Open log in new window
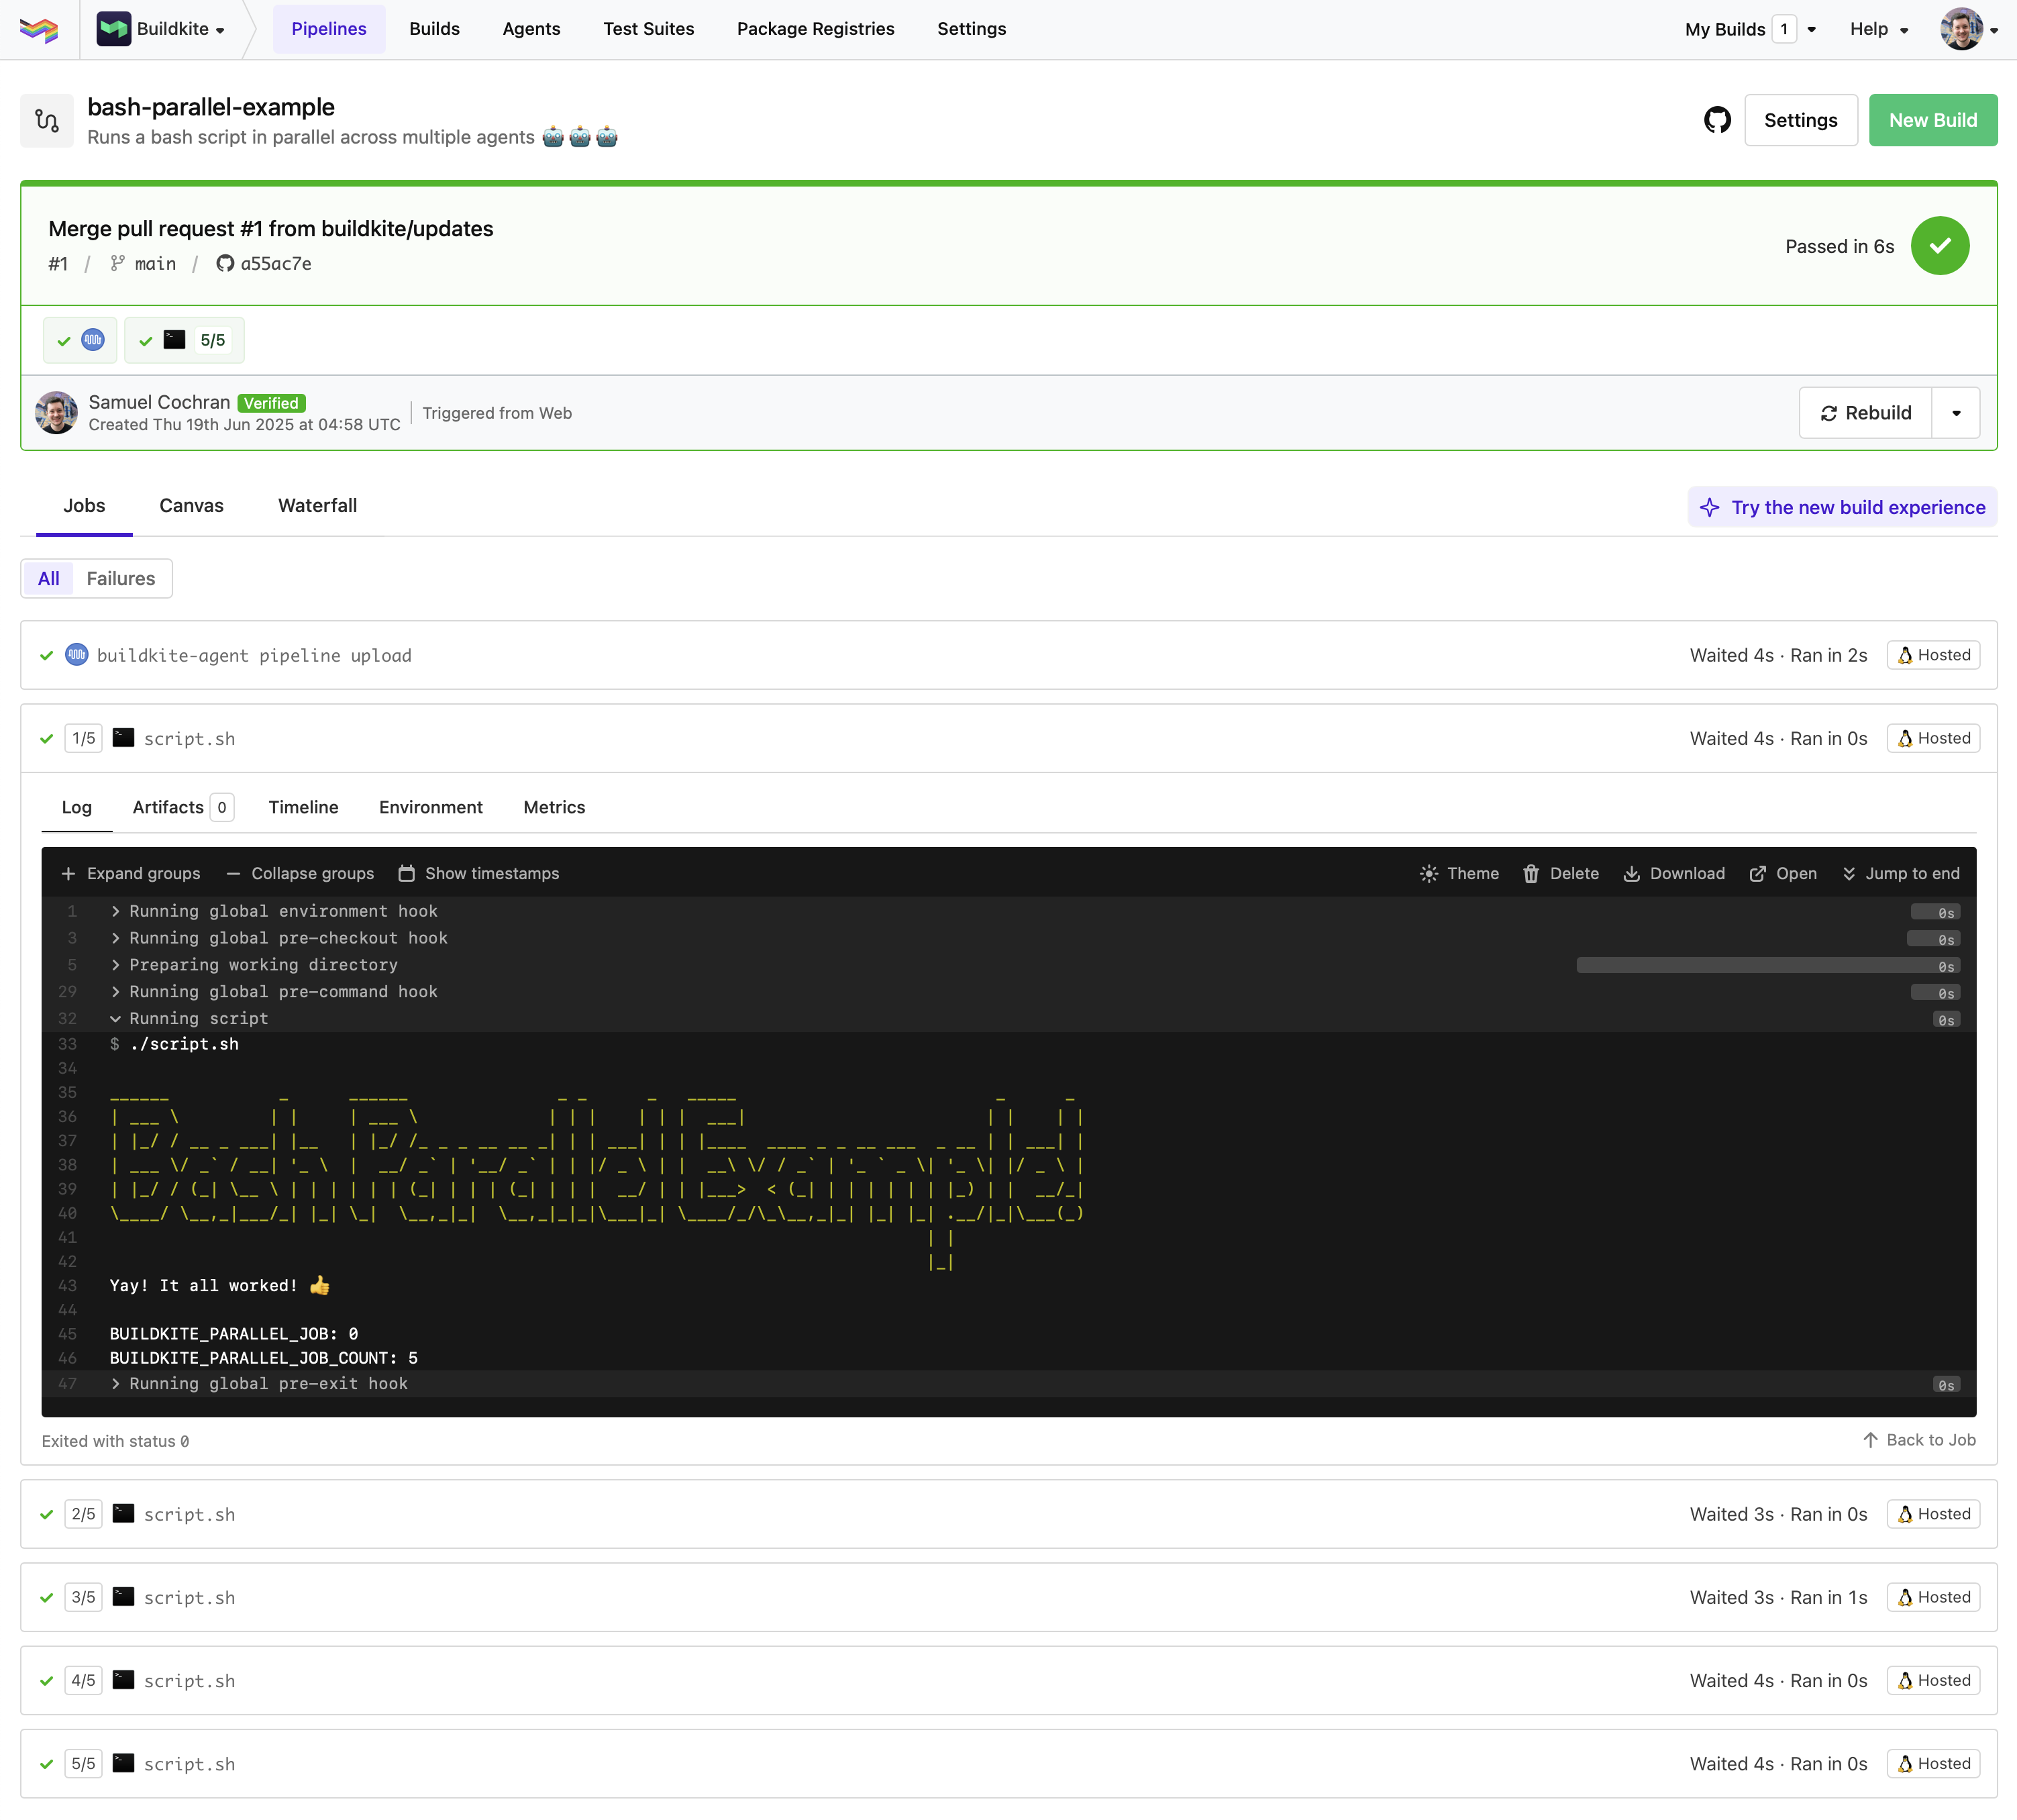This screenshot has width=2017, height=1820. click(1783, 873)
